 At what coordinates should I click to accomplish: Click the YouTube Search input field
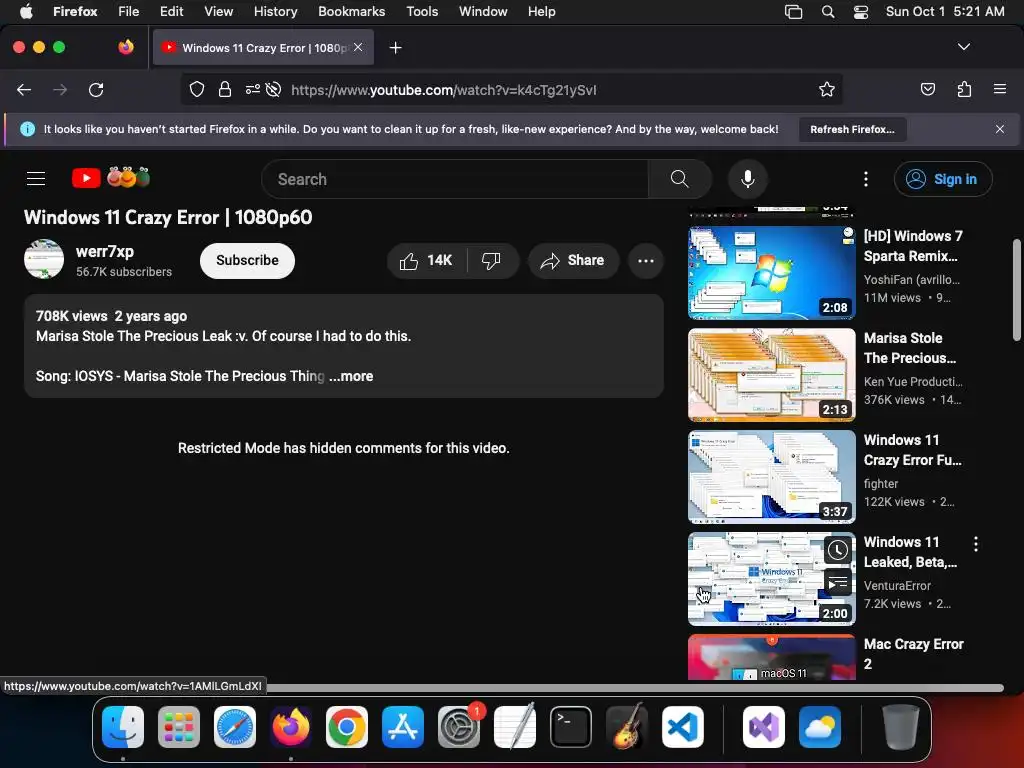point(455,179)
